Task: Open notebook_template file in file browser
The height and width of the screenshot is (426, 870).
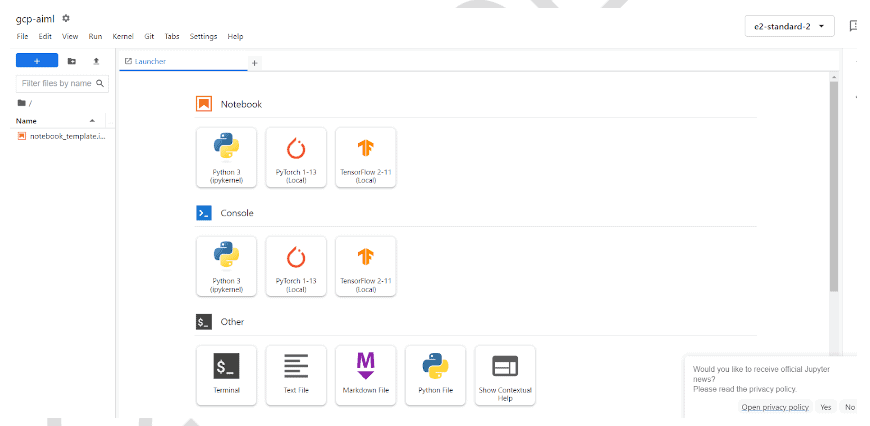Action: 66,135
